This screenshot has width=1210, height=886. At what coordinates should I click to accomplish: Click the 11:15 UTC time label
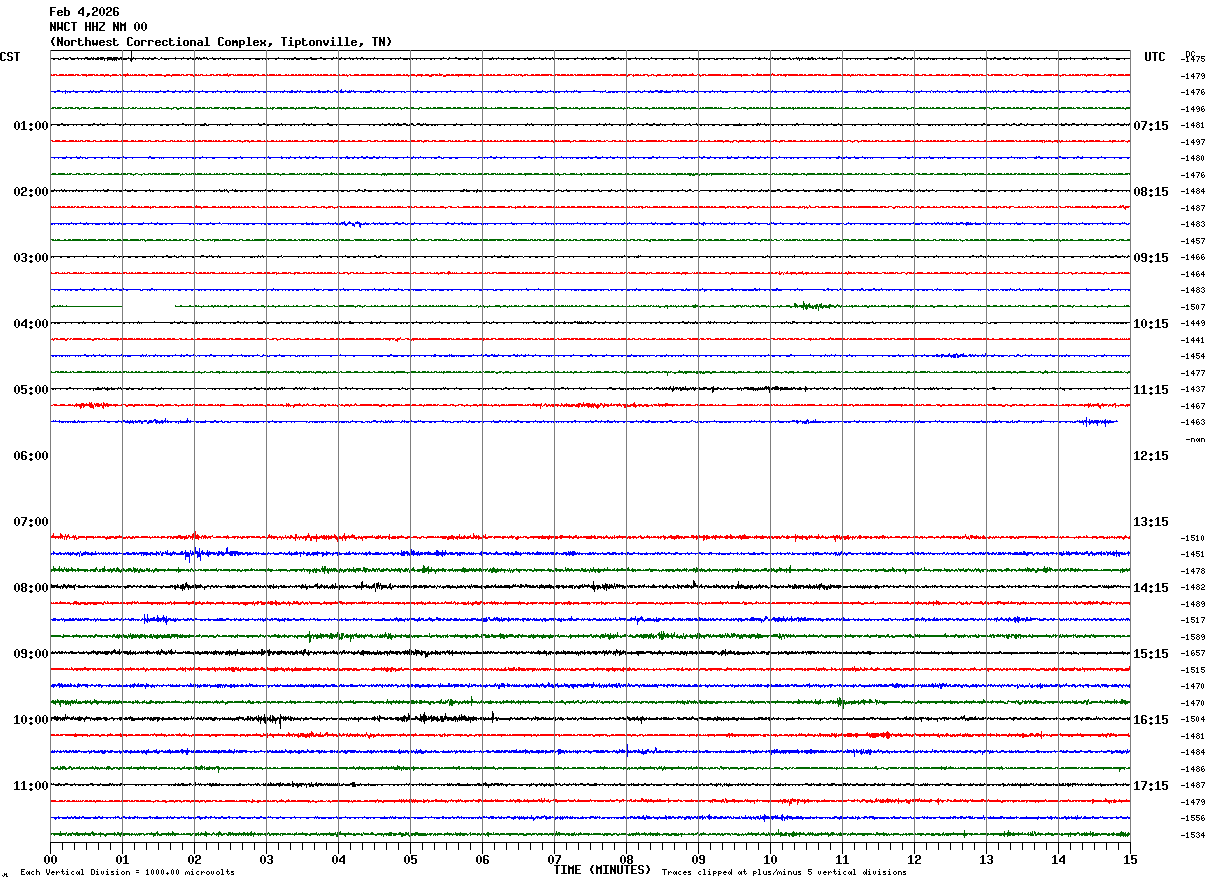click(1151, 390)
